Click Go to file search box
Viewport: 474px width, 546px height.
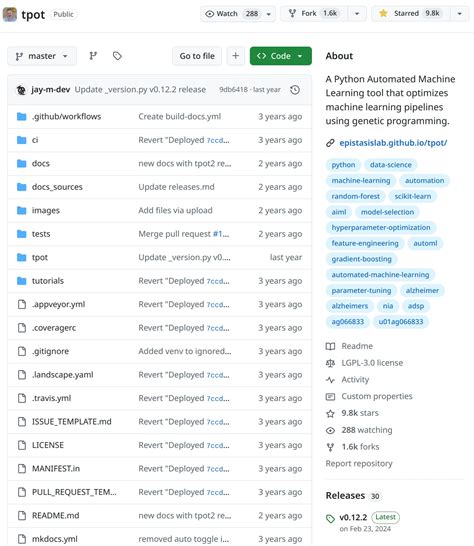(x=197, y=56)
